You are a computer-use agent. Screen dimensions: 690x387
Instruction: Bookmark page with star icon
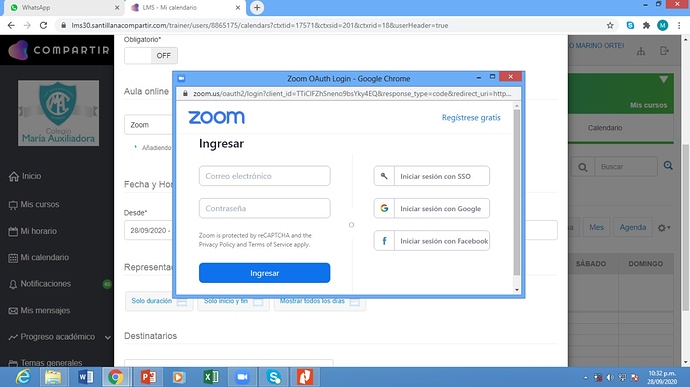tap(610, 26)
